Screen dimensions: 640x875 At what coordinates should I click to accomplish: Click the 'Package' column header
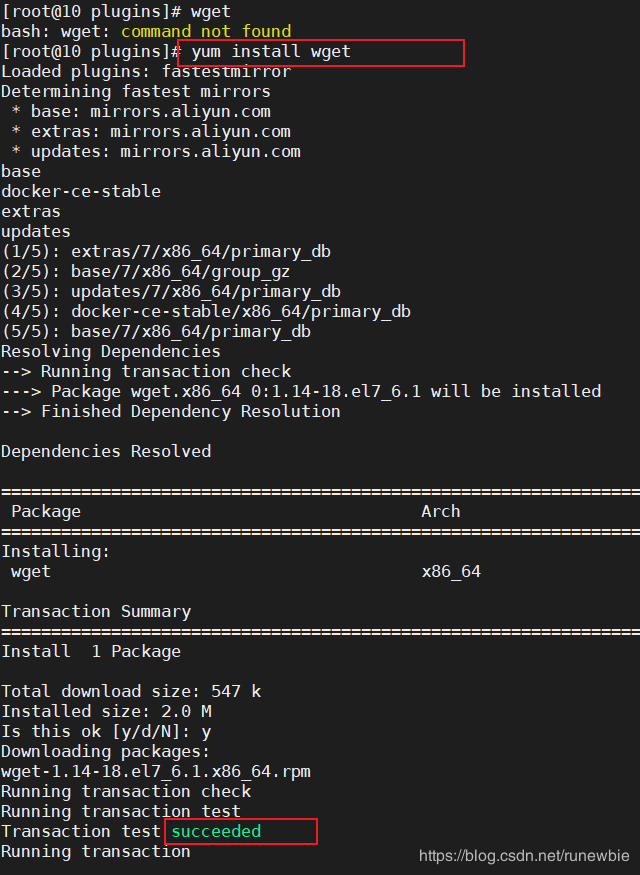coord(46,512)
